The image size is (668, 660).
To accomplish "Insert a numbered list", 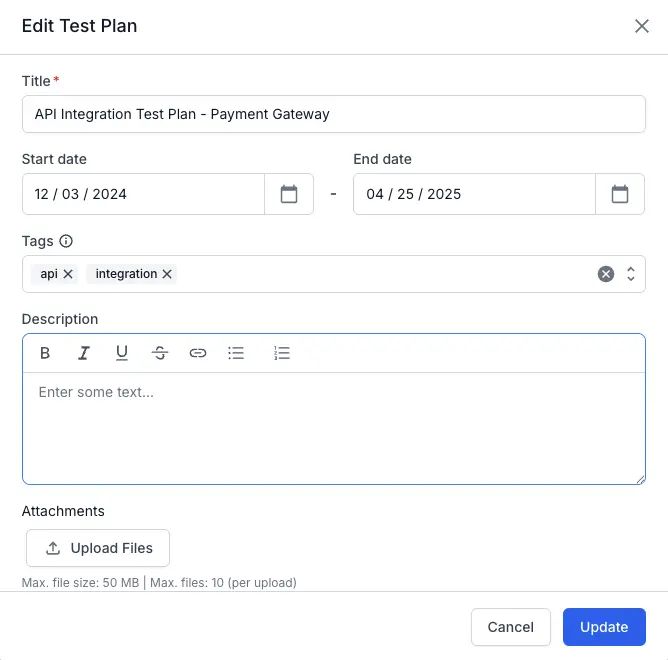I will point(282,353).
